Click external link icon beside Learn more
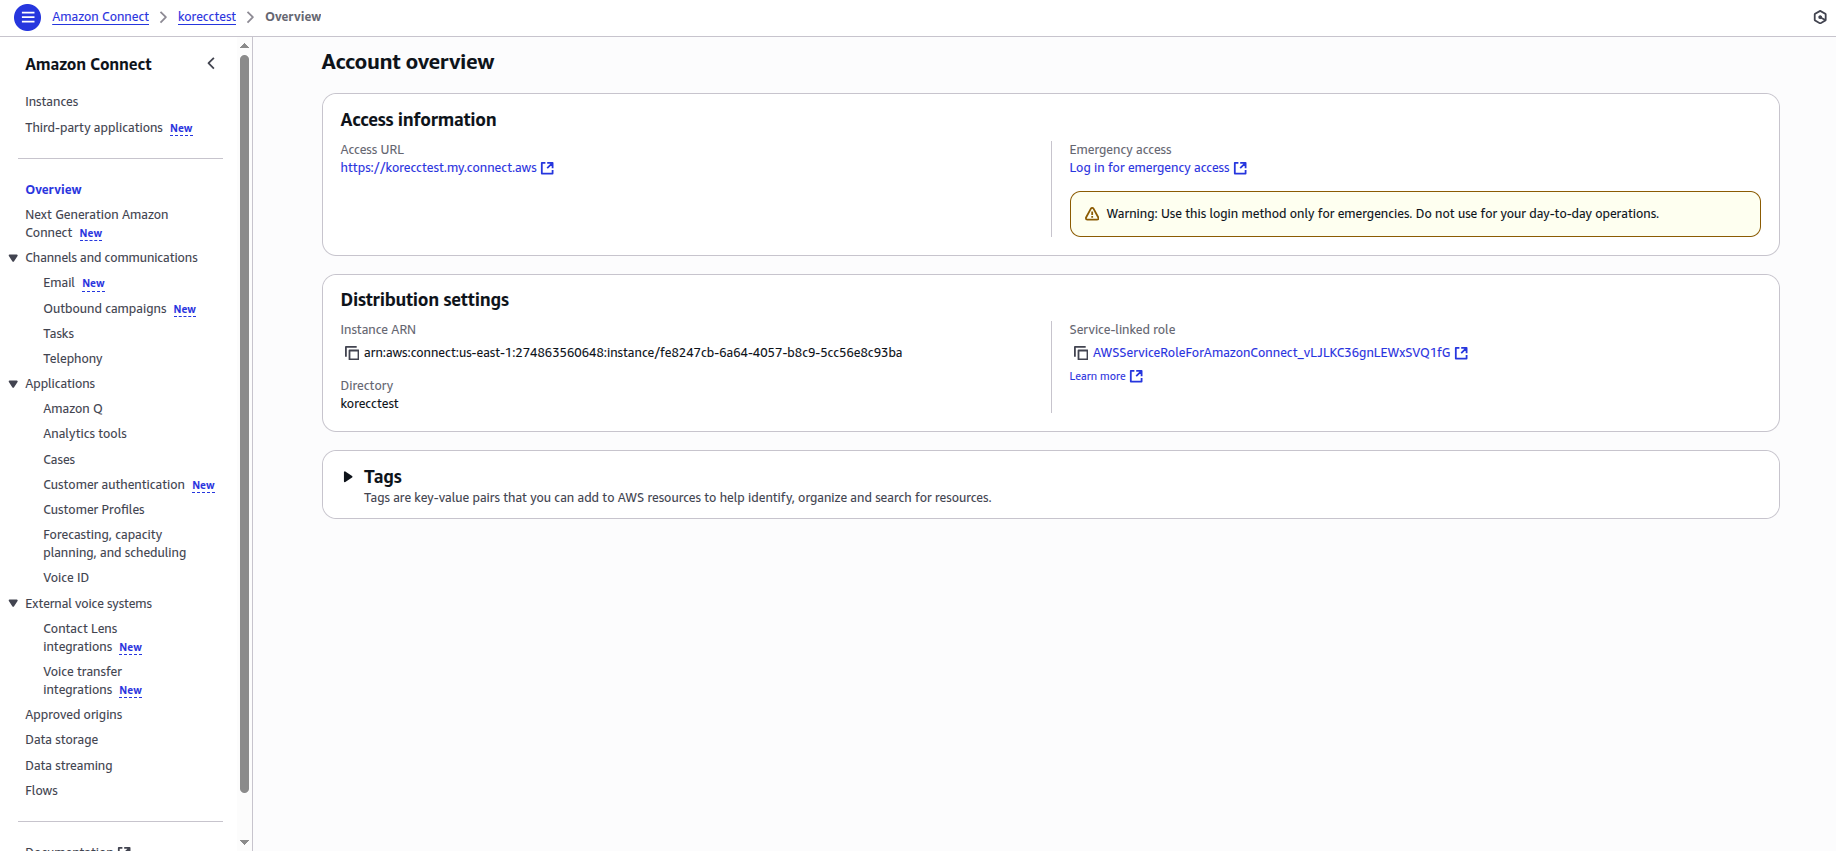Viewport: 1836px width, 851px height. pyautogui.click(x=1136, y=376)
